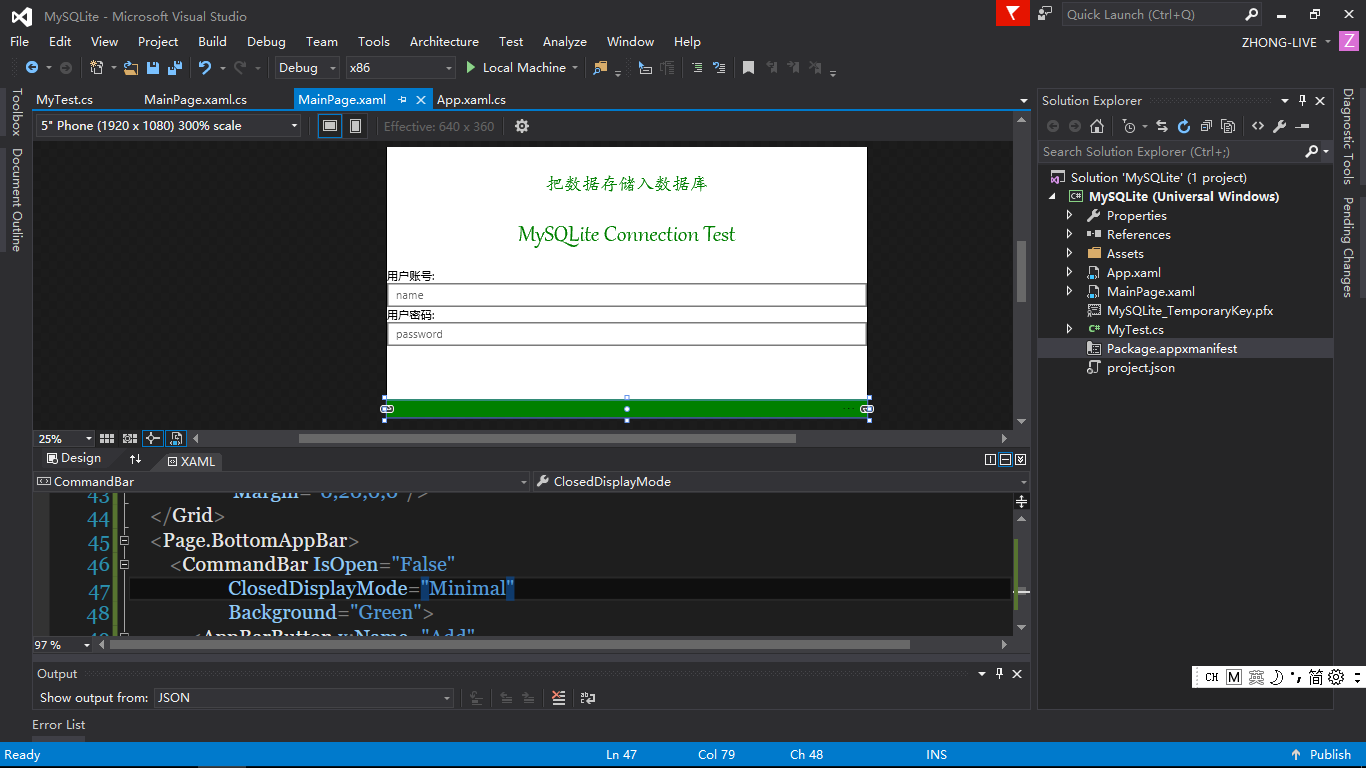This screenshot has width=1366, height=768.
Task: Click the designer horizontal scrollbar thumb
Action: click(547, 438)
